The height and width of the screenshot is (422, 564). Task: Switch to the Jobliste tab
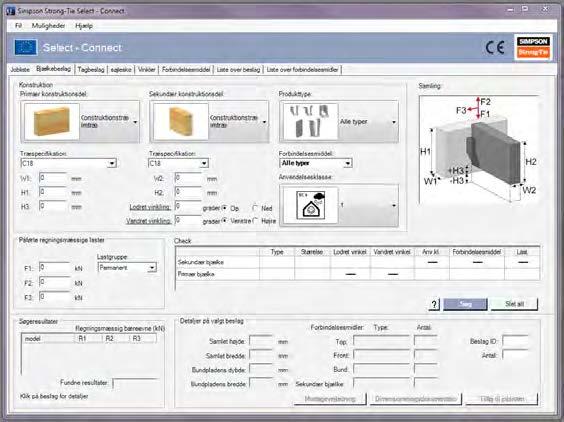tap(20, 70)
